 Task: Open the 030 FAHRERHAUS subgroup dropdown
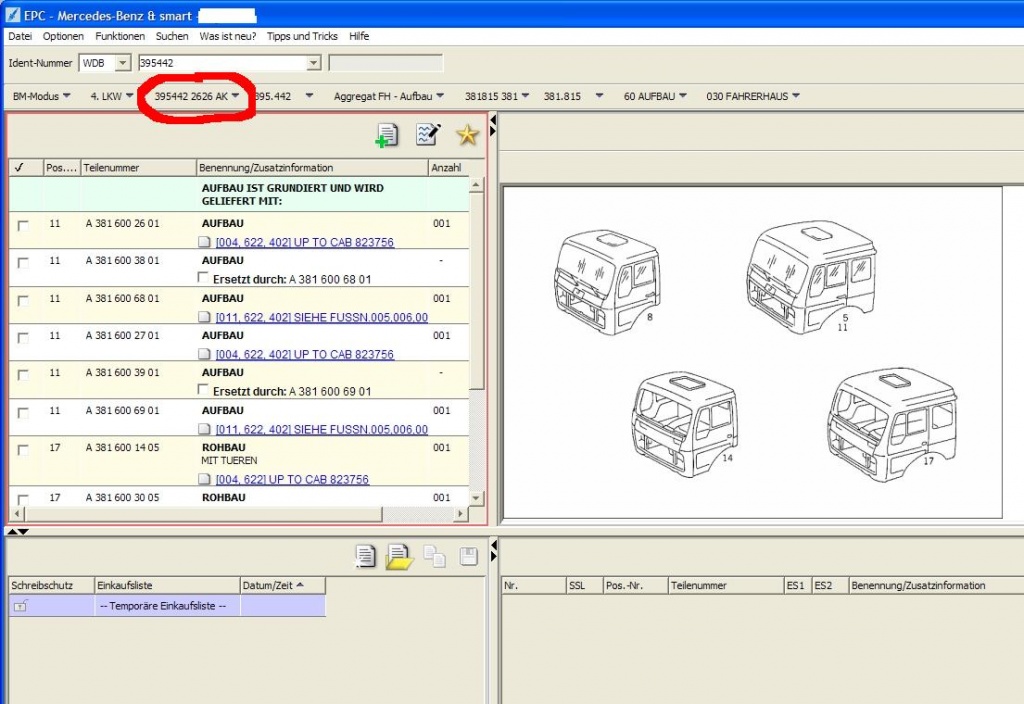coord(753,97)
